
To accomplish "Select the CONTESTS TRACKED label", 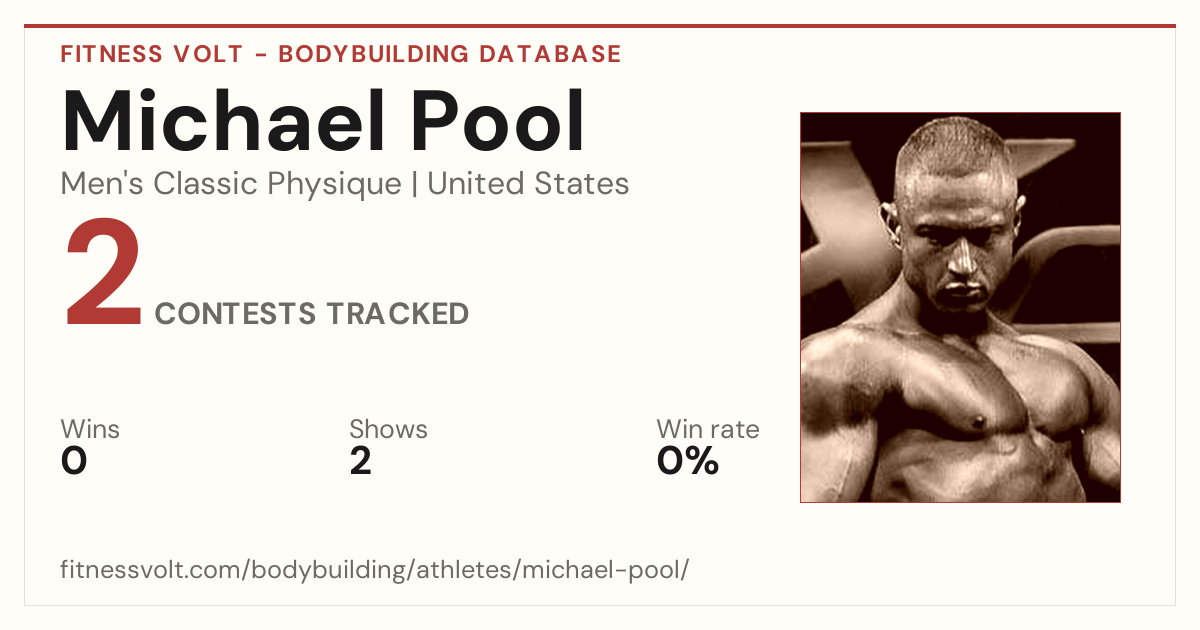I will [312, 314].
